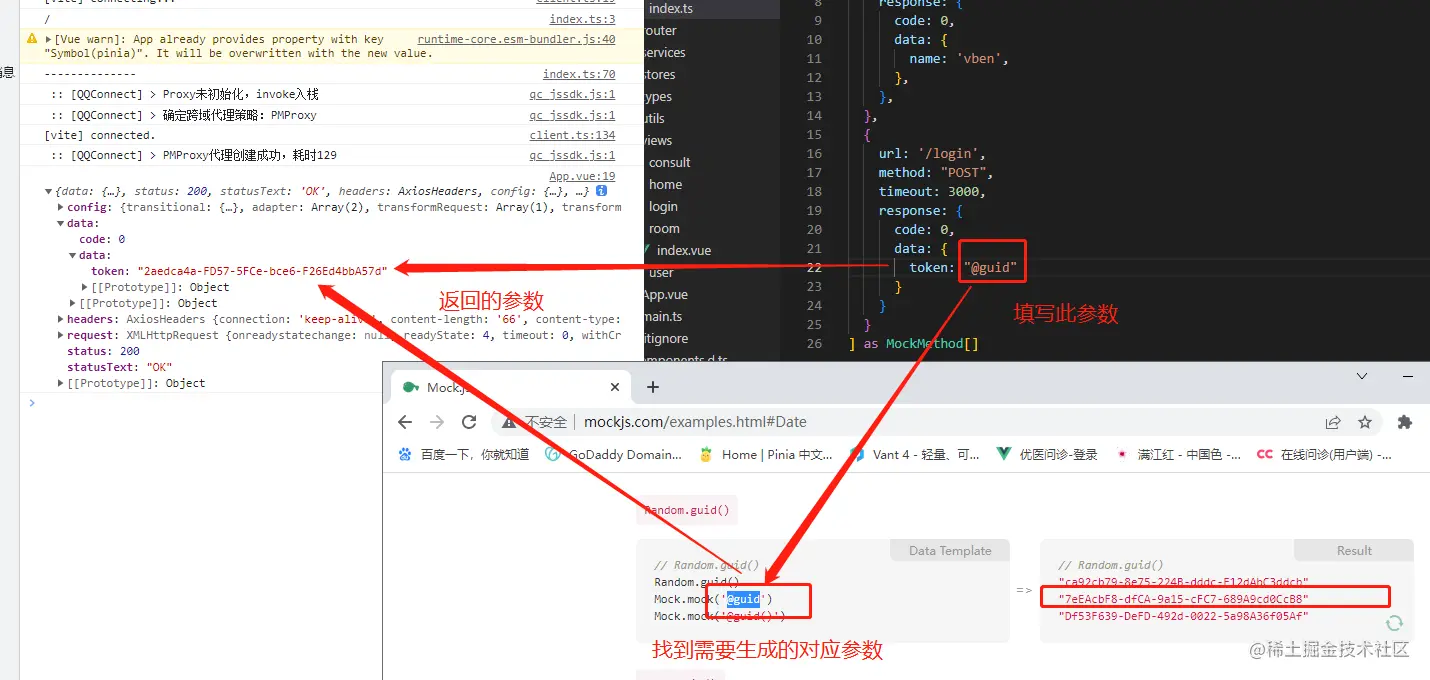Click the Vue warn yellow triangle icon

point(32,39)
